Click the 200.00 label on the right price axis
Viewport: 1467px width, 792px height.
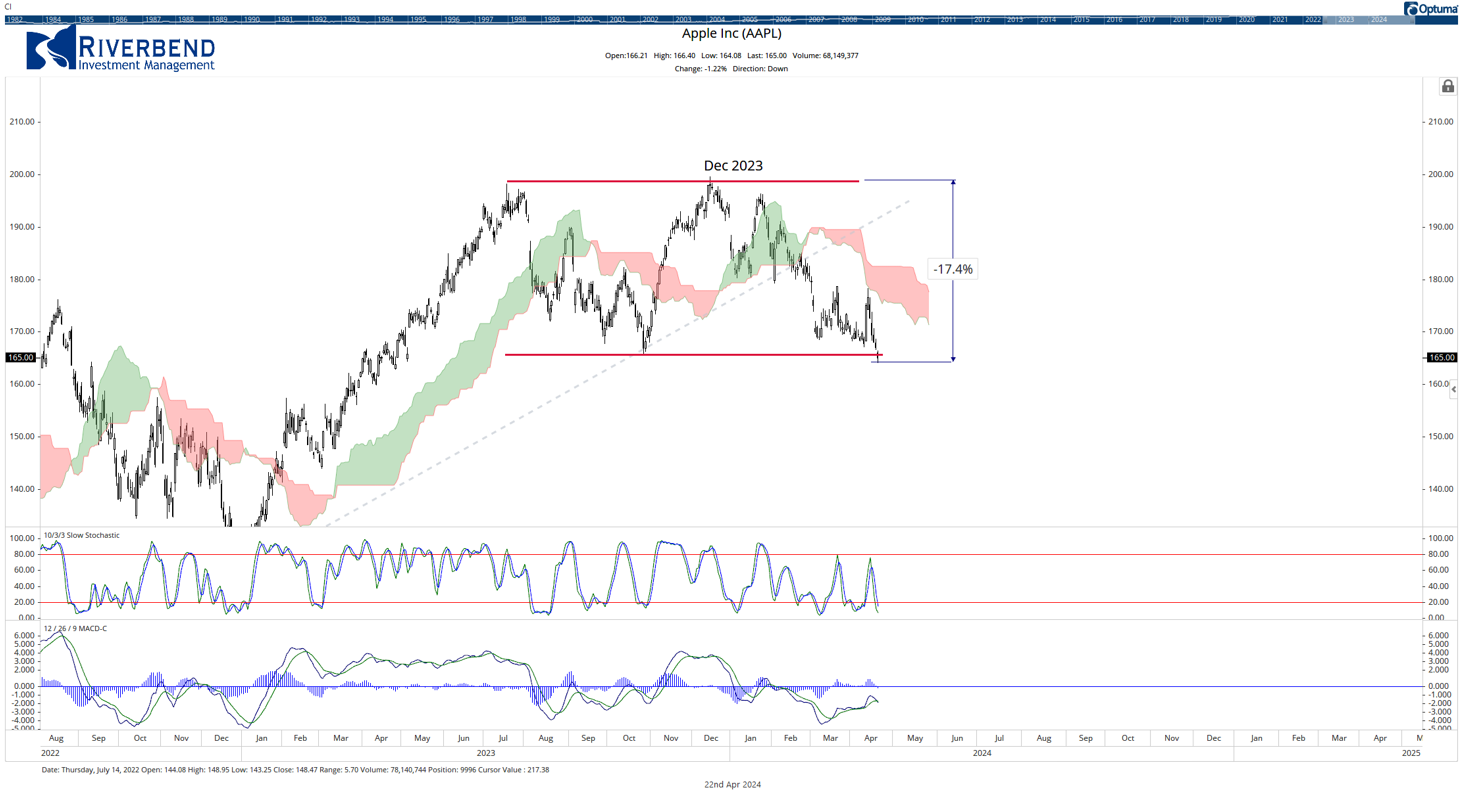(x=1442, y=174)
